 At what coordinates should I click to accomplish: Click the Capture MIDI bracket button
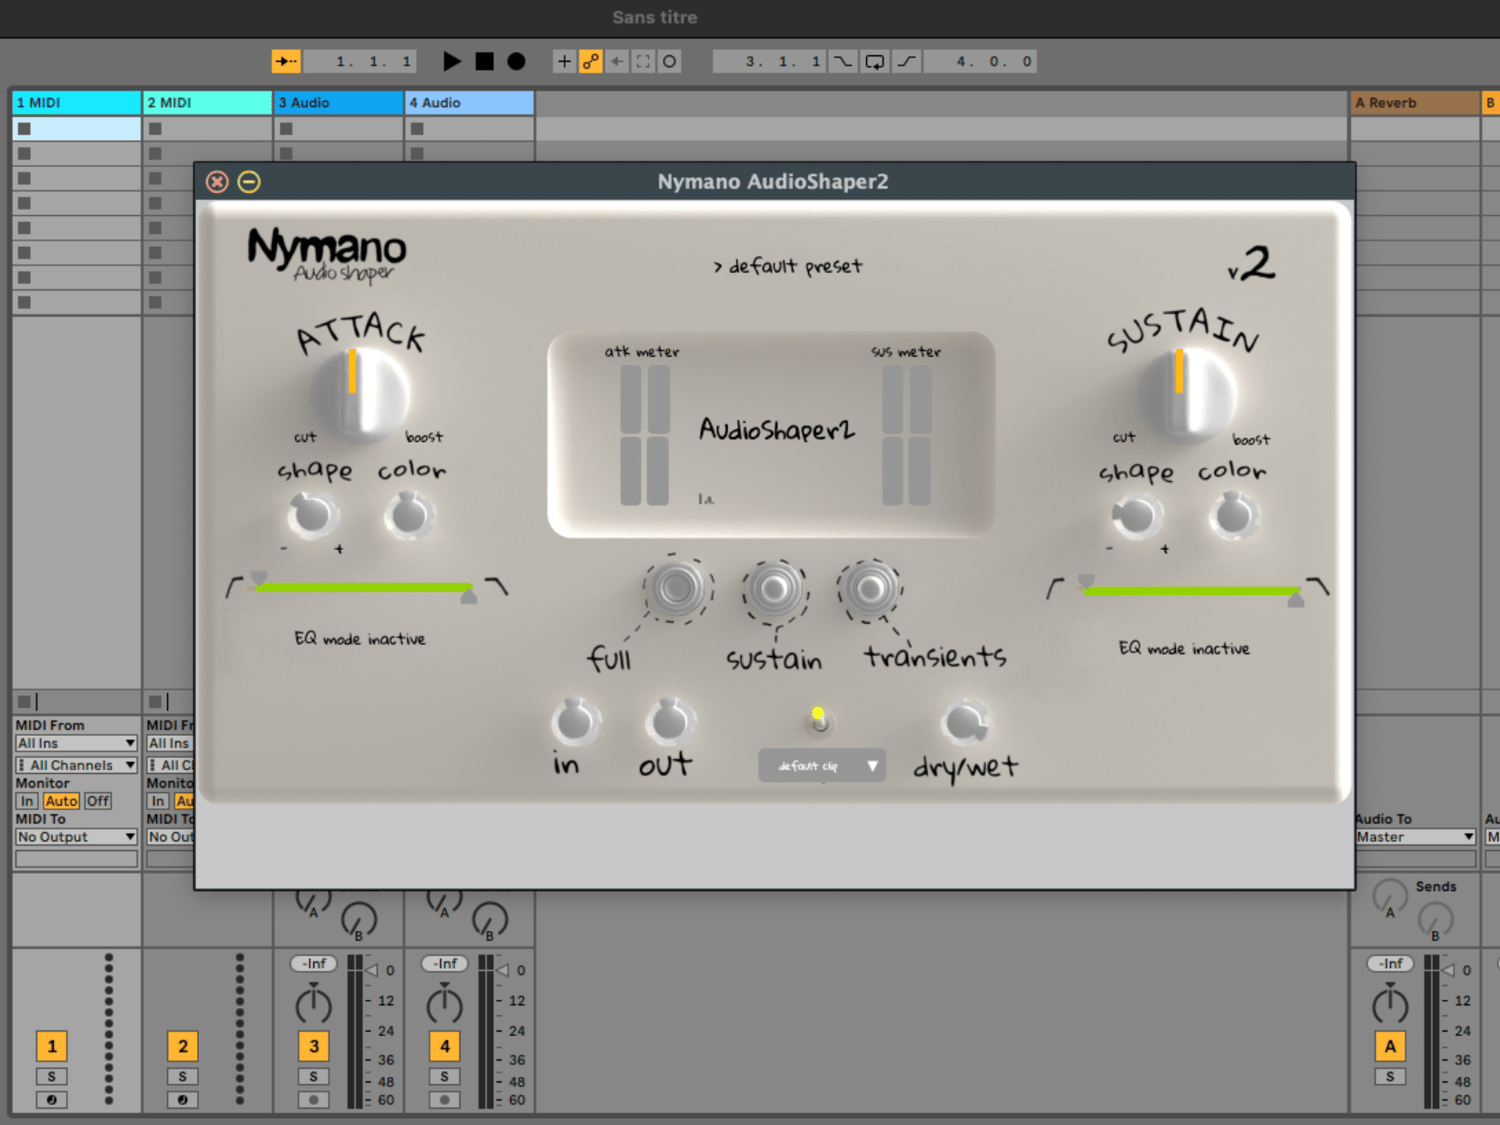coord(643,61)
